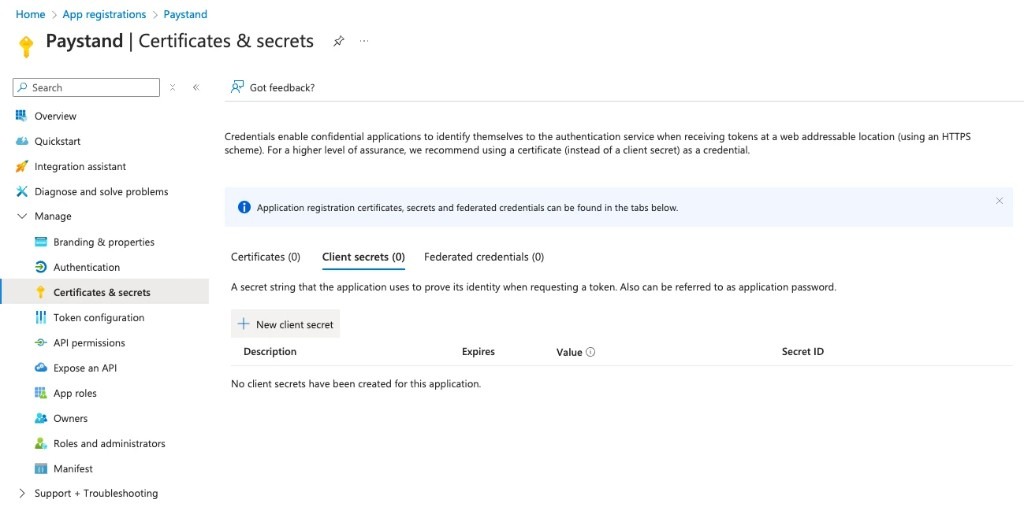This screenshot has height=518, width=1024.
Task: Collapse the sidebar with double chevron
Action: pyautogui.click(x=196, y=87)
